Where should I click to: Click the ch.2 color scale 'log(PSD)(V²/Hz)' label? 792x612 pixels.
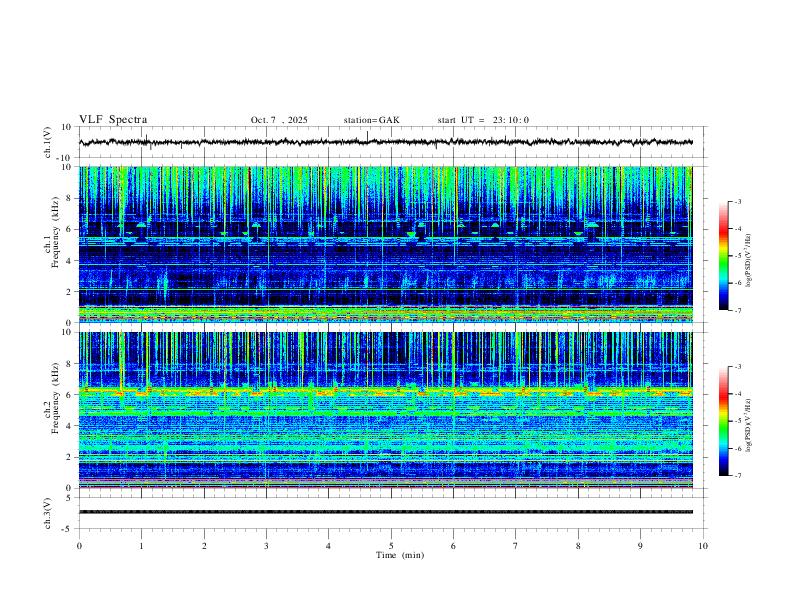coord(749,425)
